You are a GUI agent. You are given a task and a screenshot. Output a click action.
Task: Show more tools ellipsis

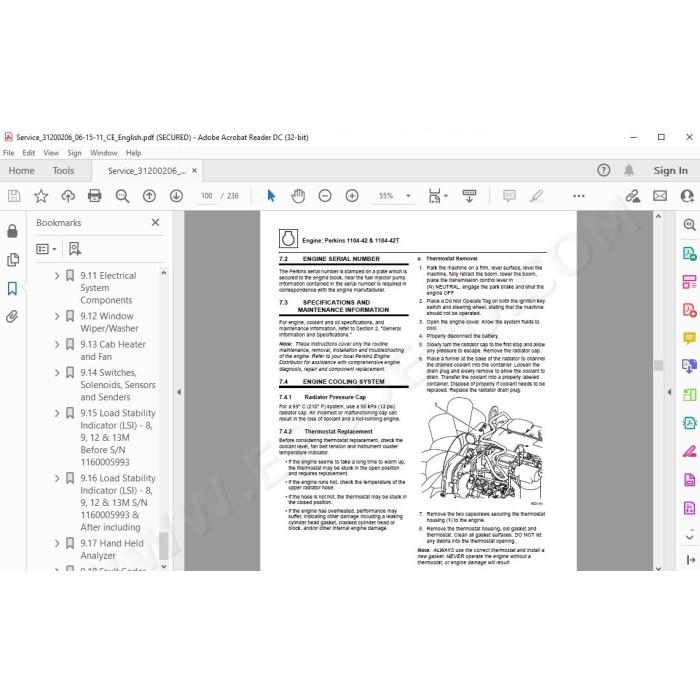[579, 196]
